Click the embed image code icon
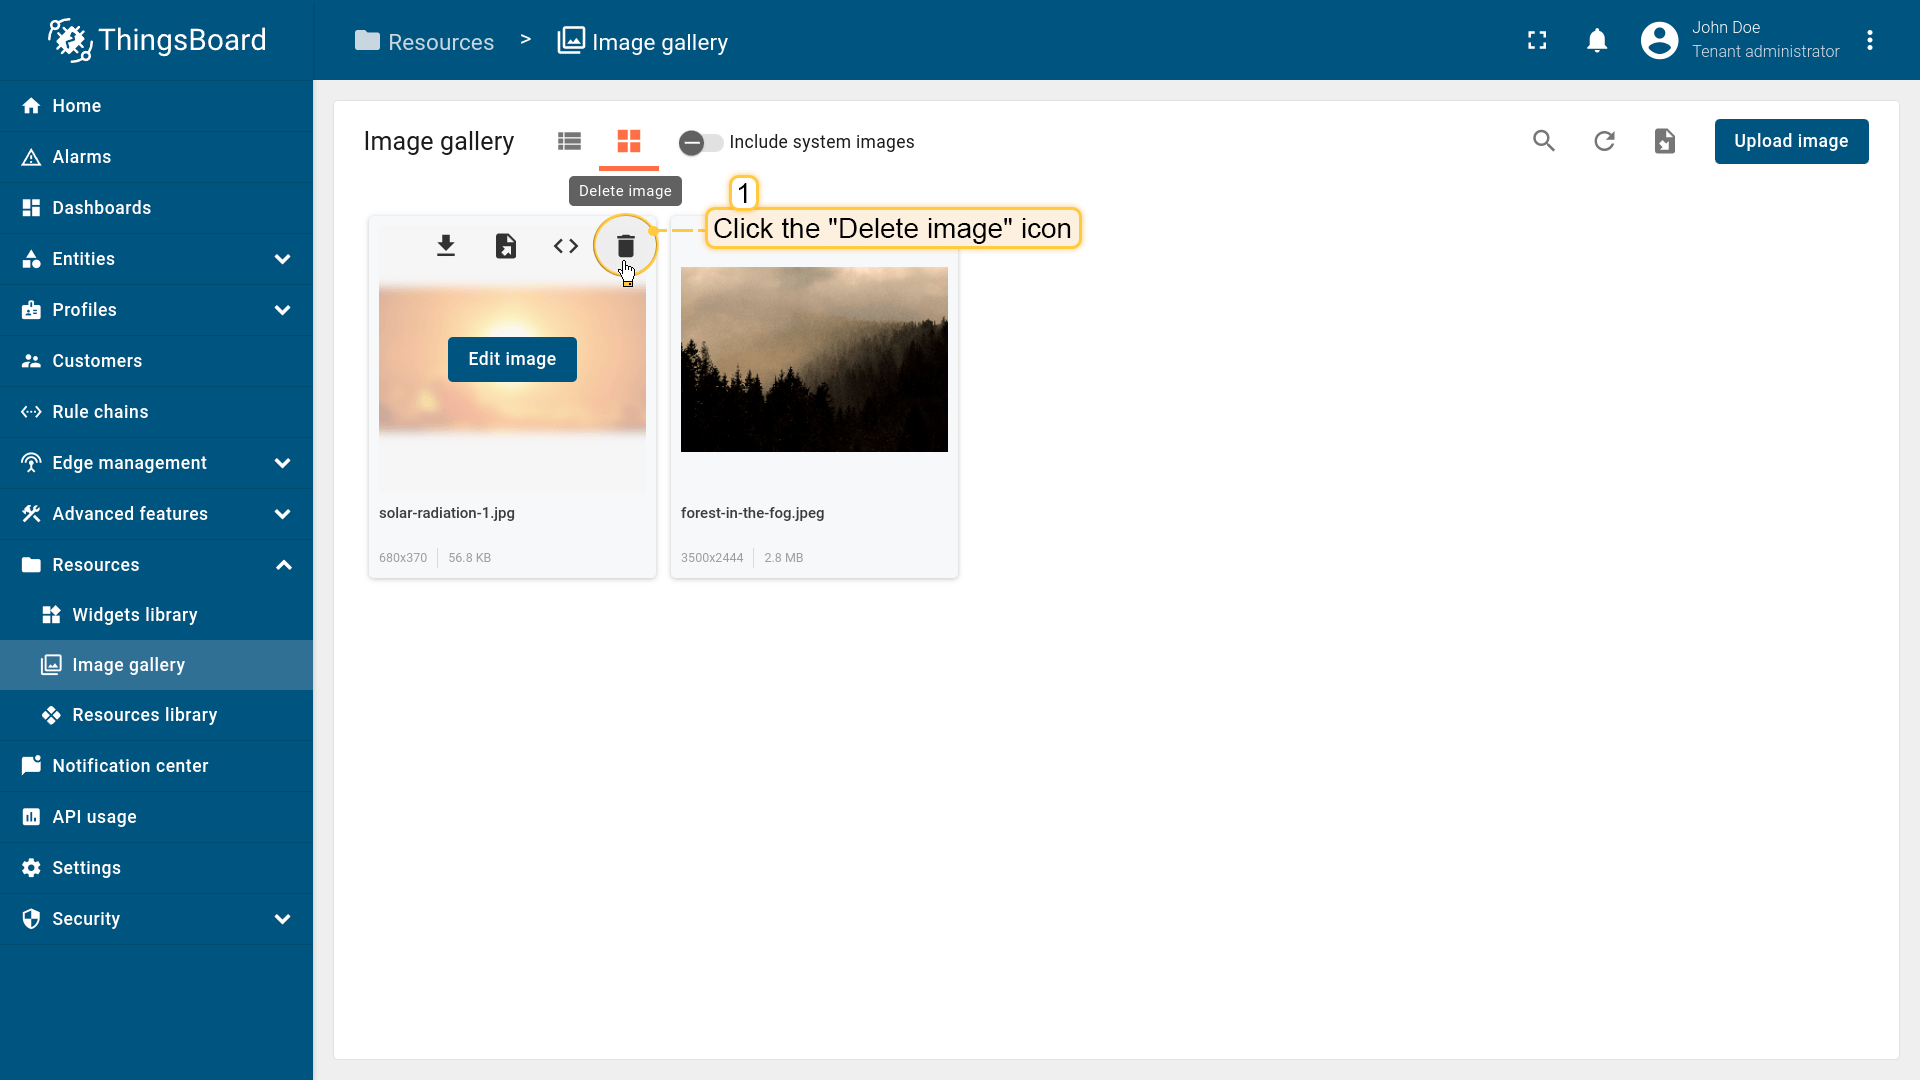Image resolution: width=1920 pixels, height=1080 pixels. (x=566, y=246)
